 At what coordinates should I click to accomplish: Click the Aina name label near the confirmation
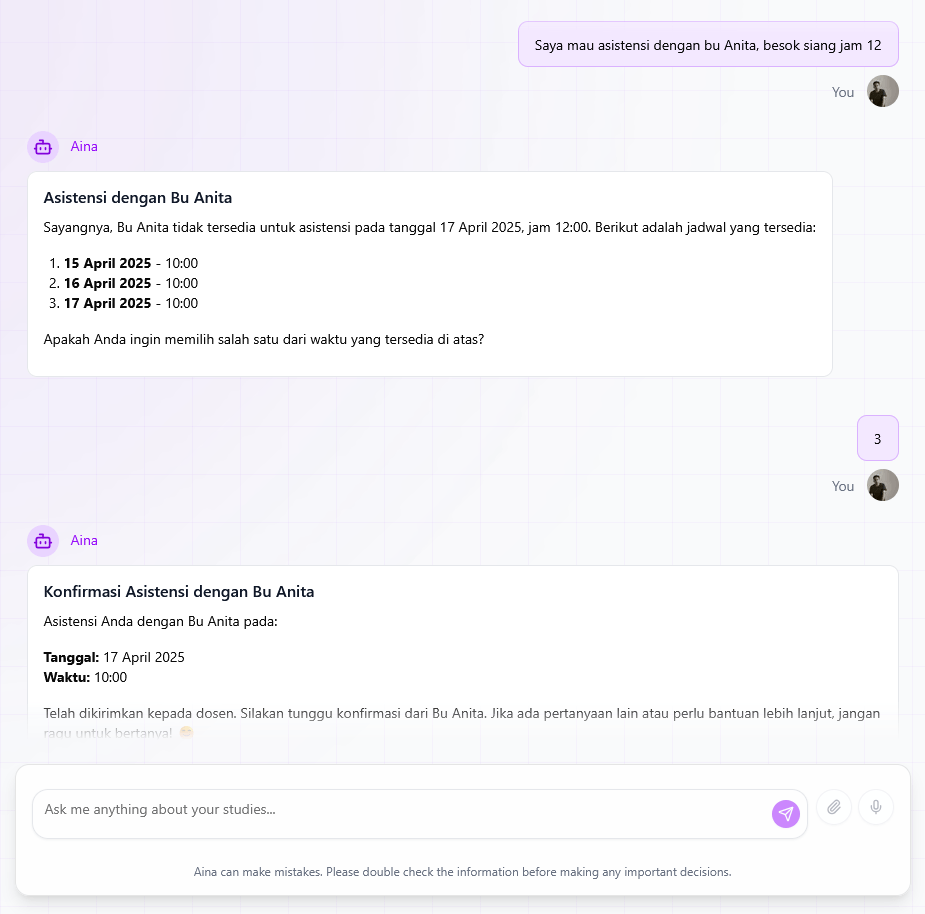[84, 540]
